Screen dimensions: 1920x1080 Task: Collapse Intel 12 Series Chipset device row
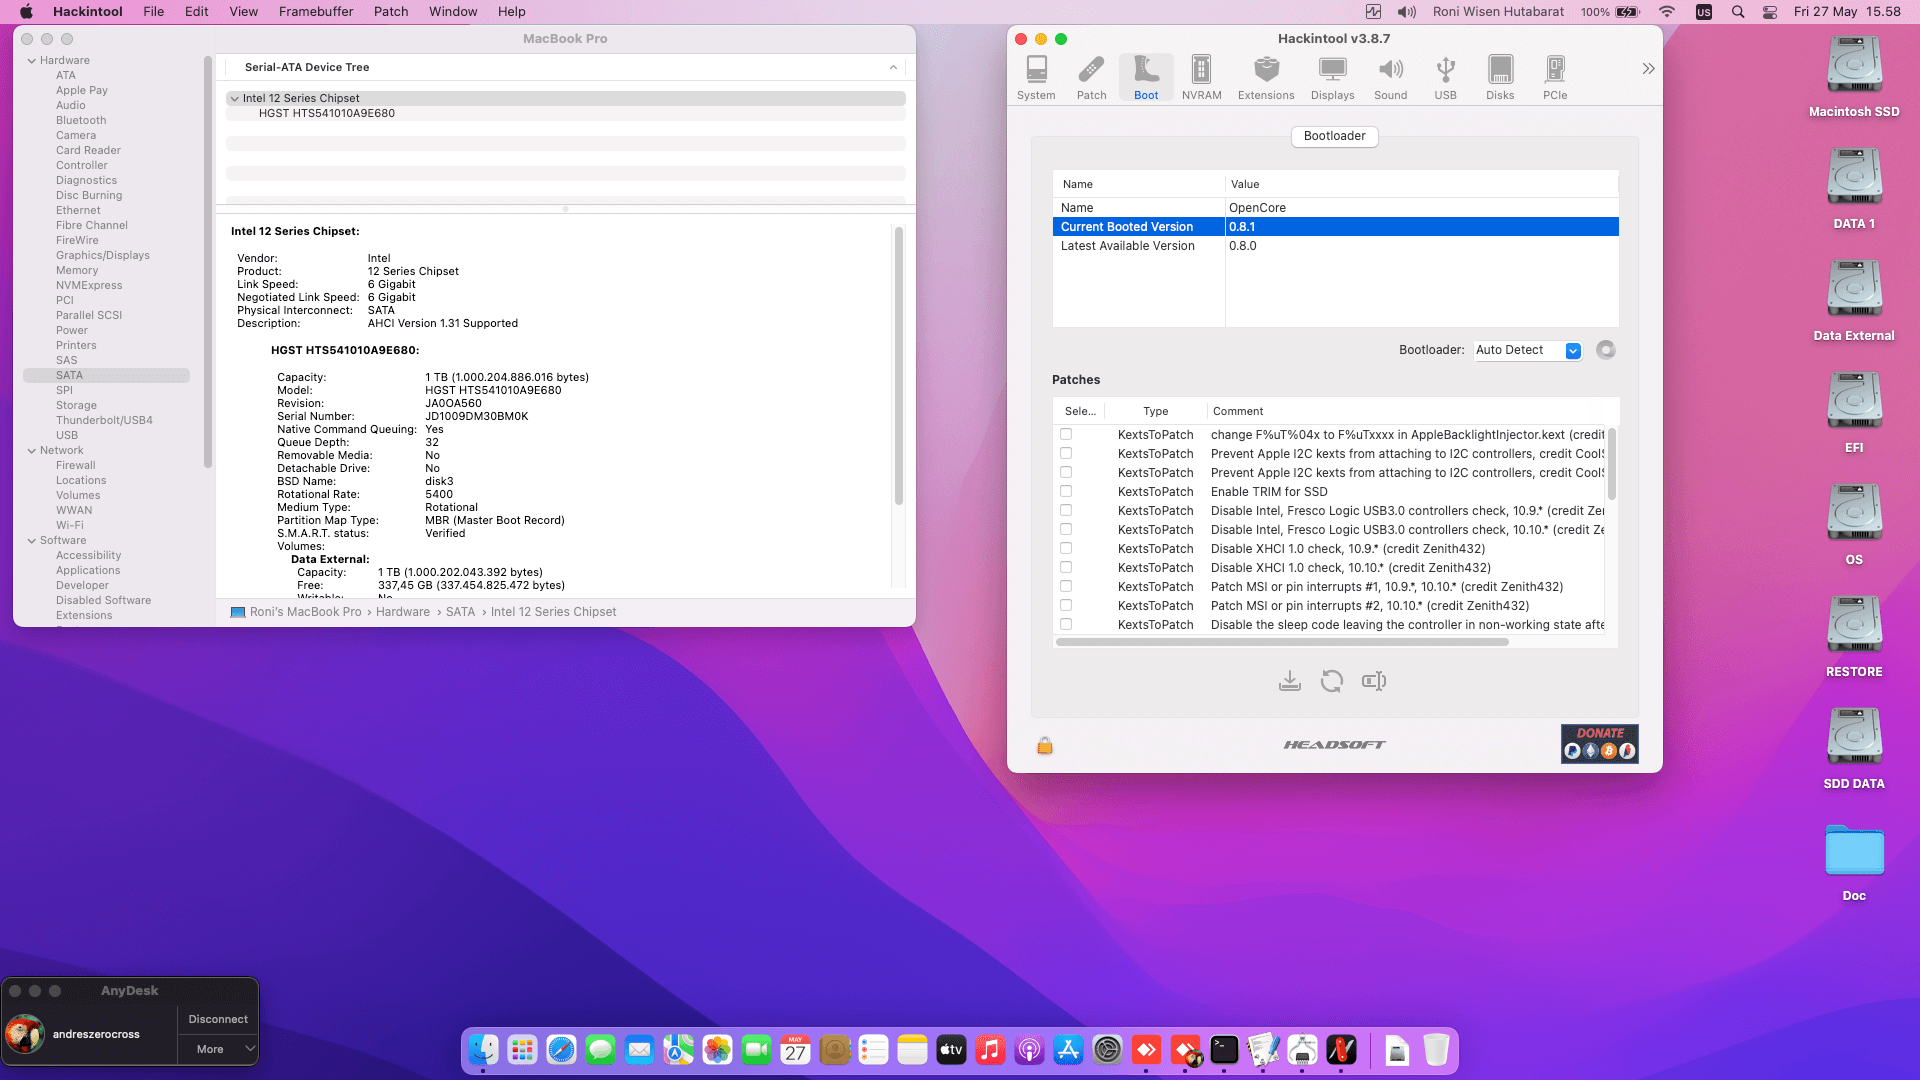[234, 99]
